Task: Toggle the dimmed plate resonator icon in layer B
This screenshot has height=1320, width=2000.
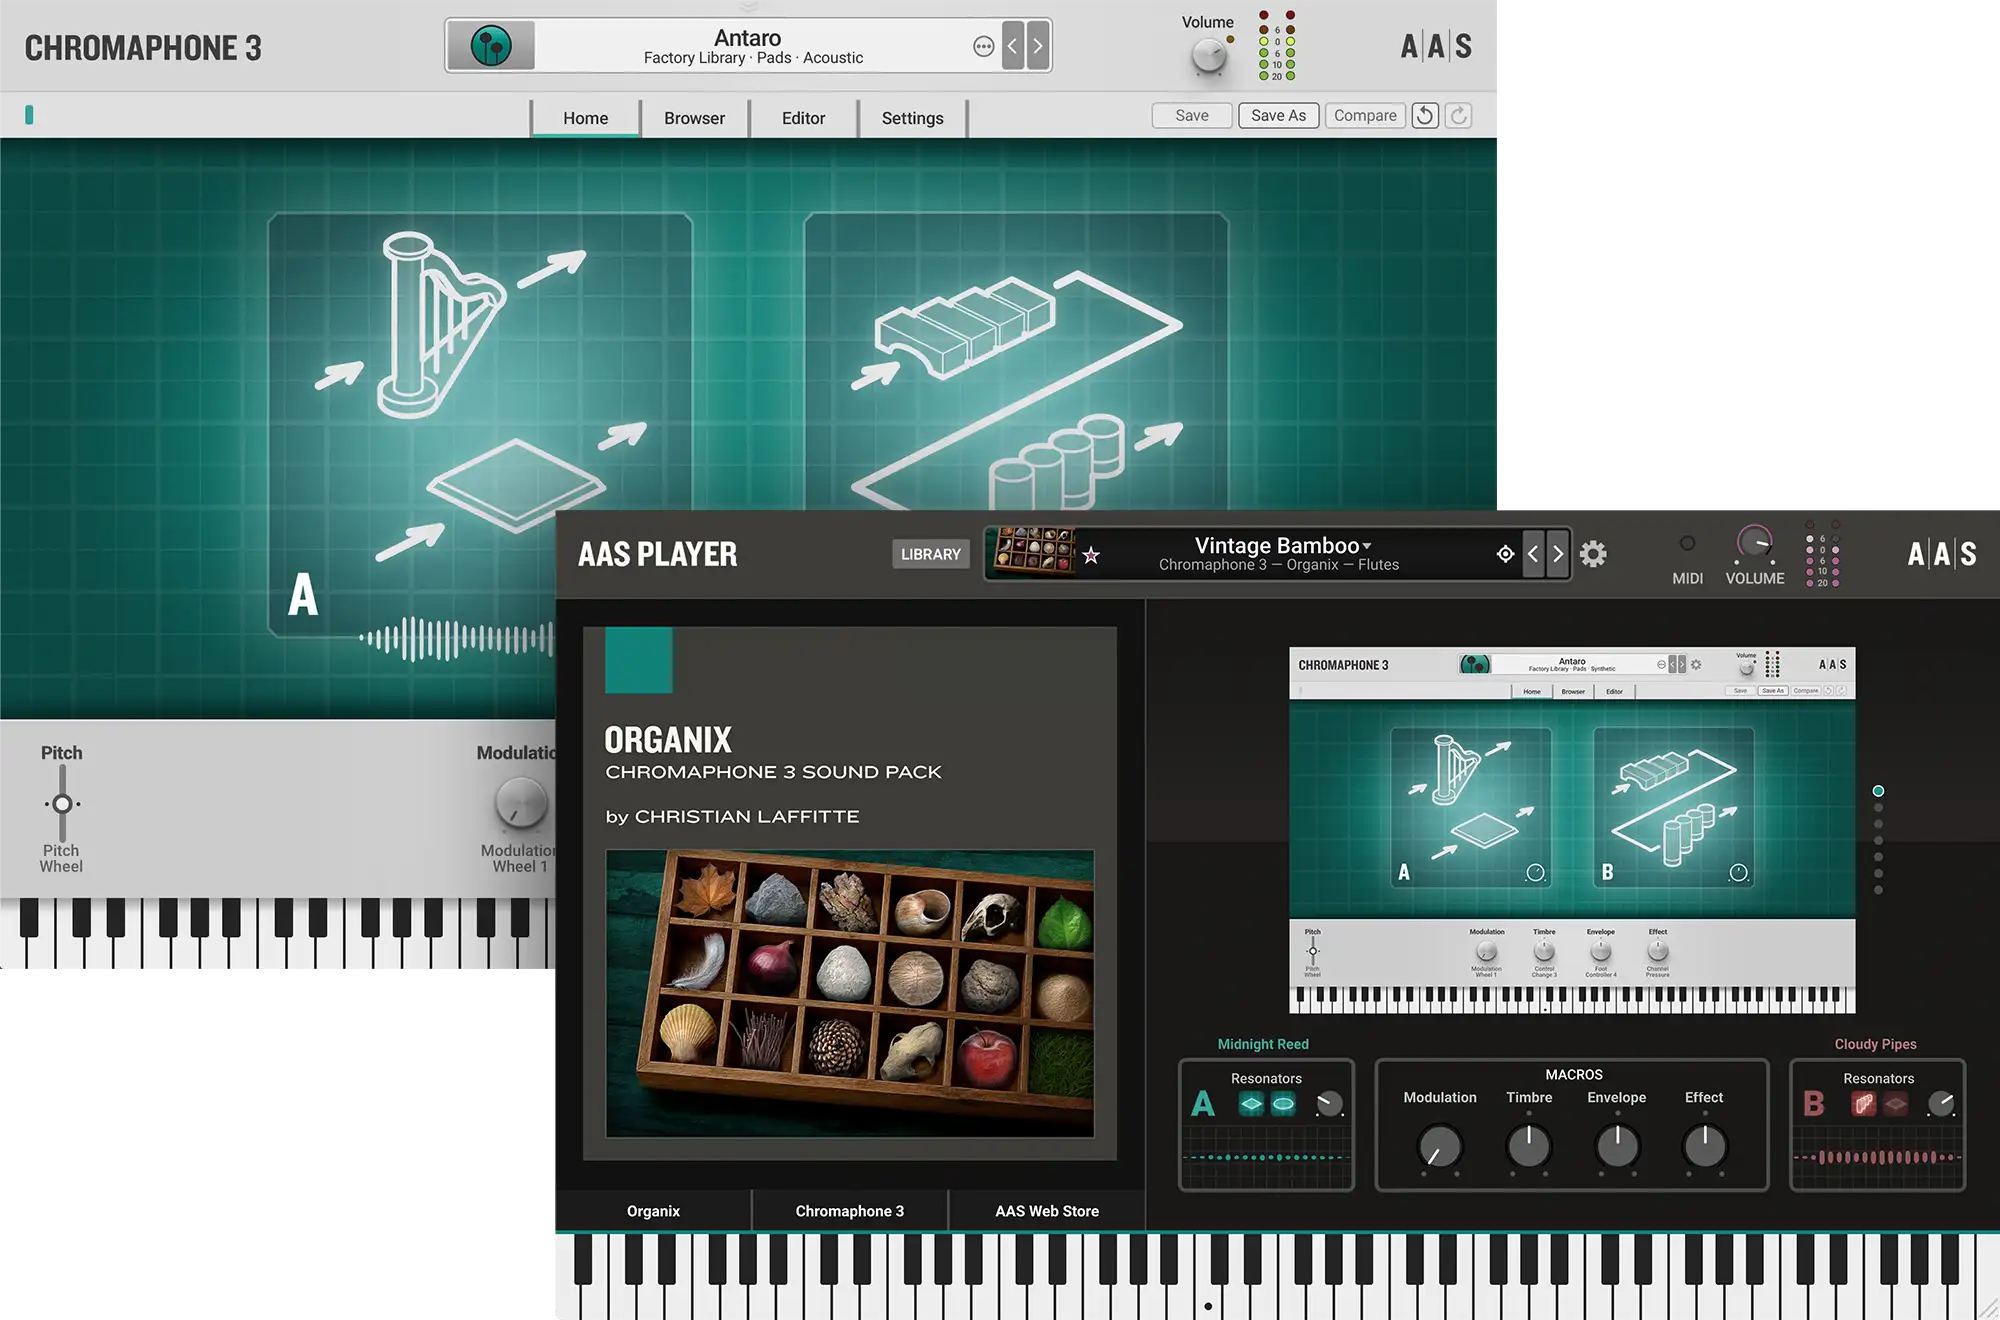Action: pyautogui.click(x=1895, y=1104)
